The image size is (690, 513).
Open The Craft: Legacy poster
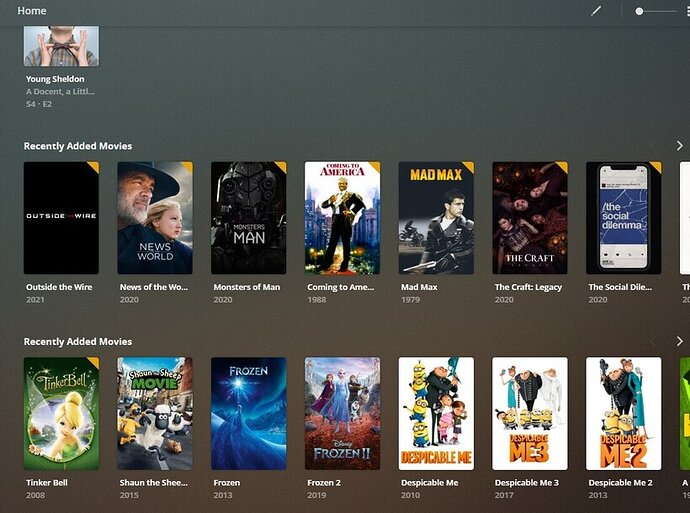coord(530,218)
